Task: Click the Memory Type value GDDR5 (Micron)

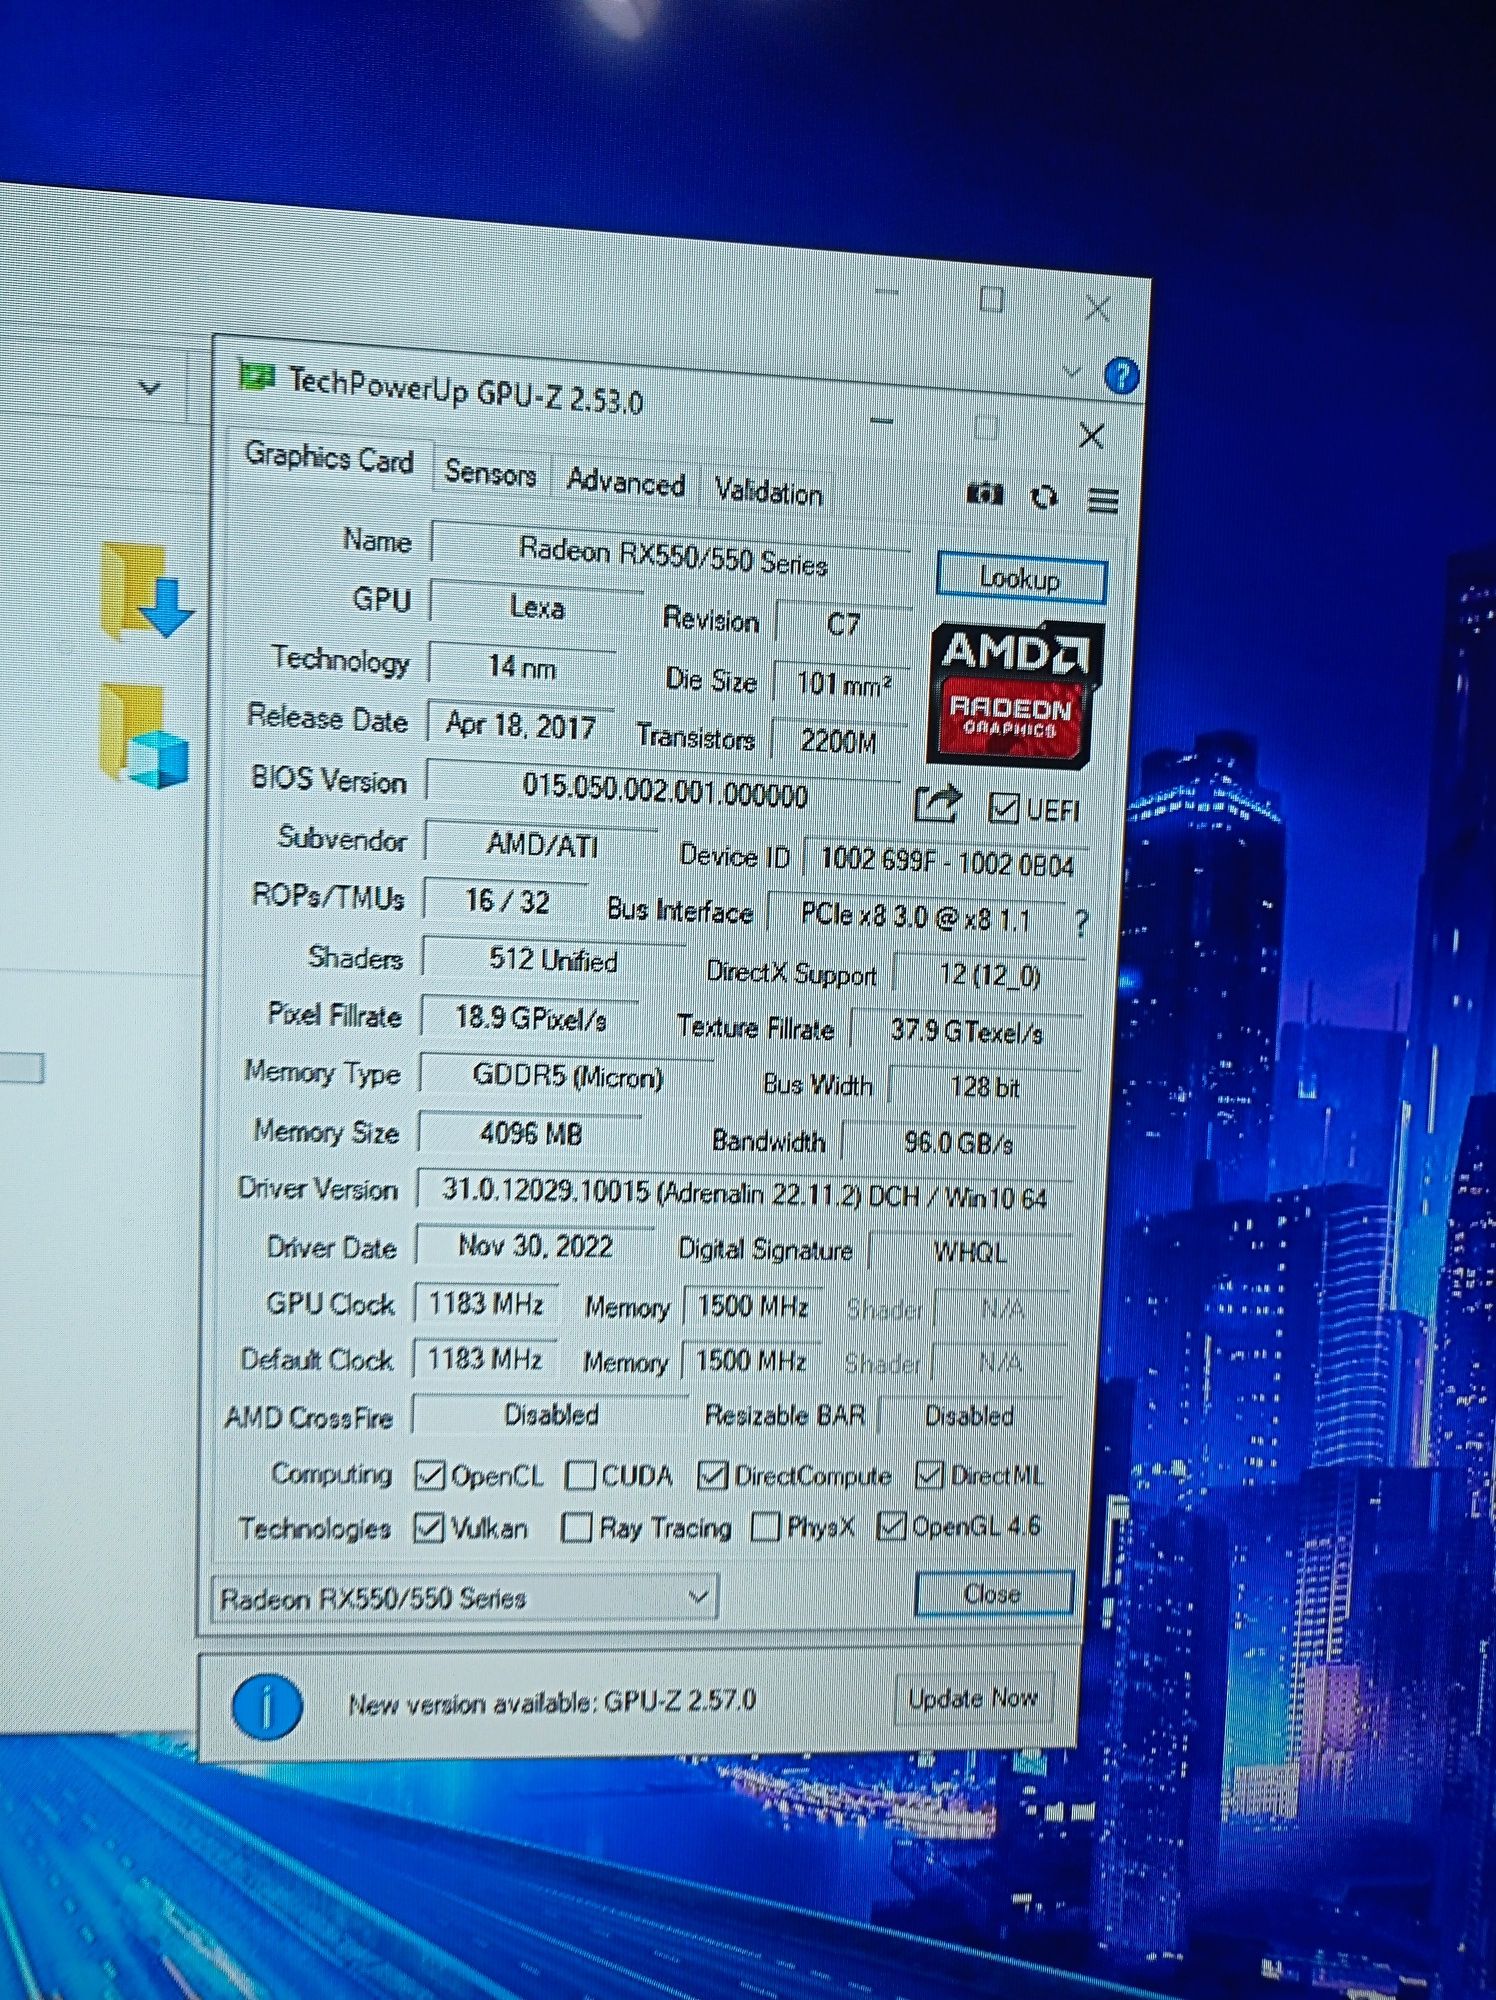Action: coord(567,1076)
